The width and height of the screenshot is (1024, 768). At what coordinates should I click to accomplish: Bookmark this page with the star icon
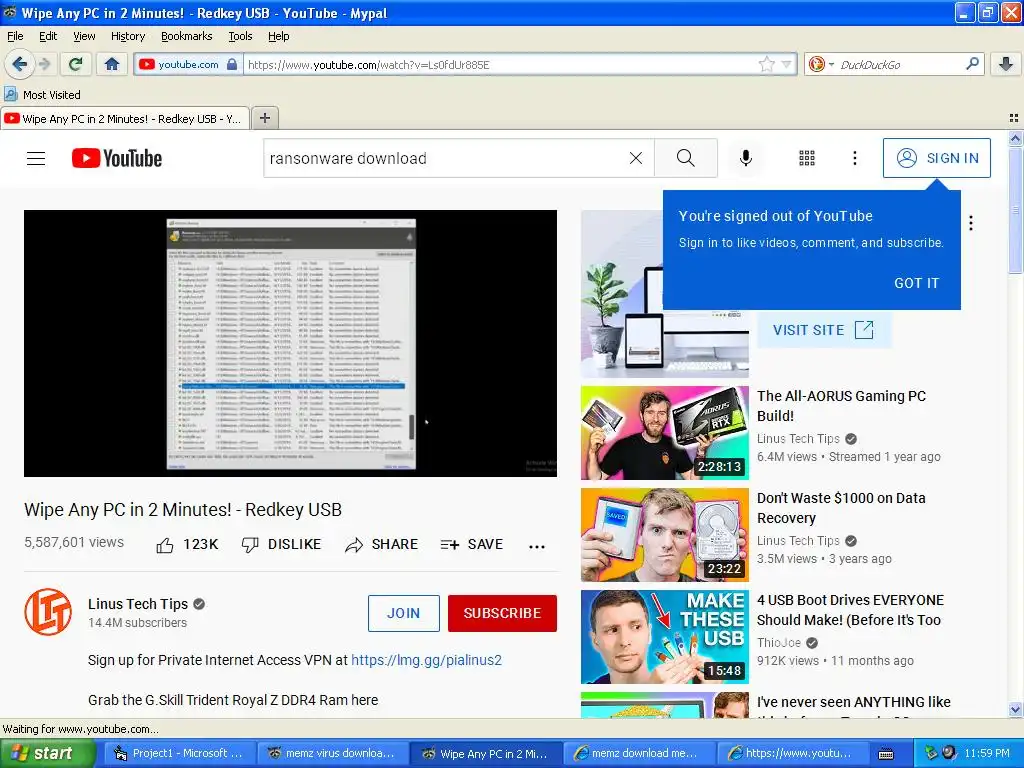[x=767, y=64]
